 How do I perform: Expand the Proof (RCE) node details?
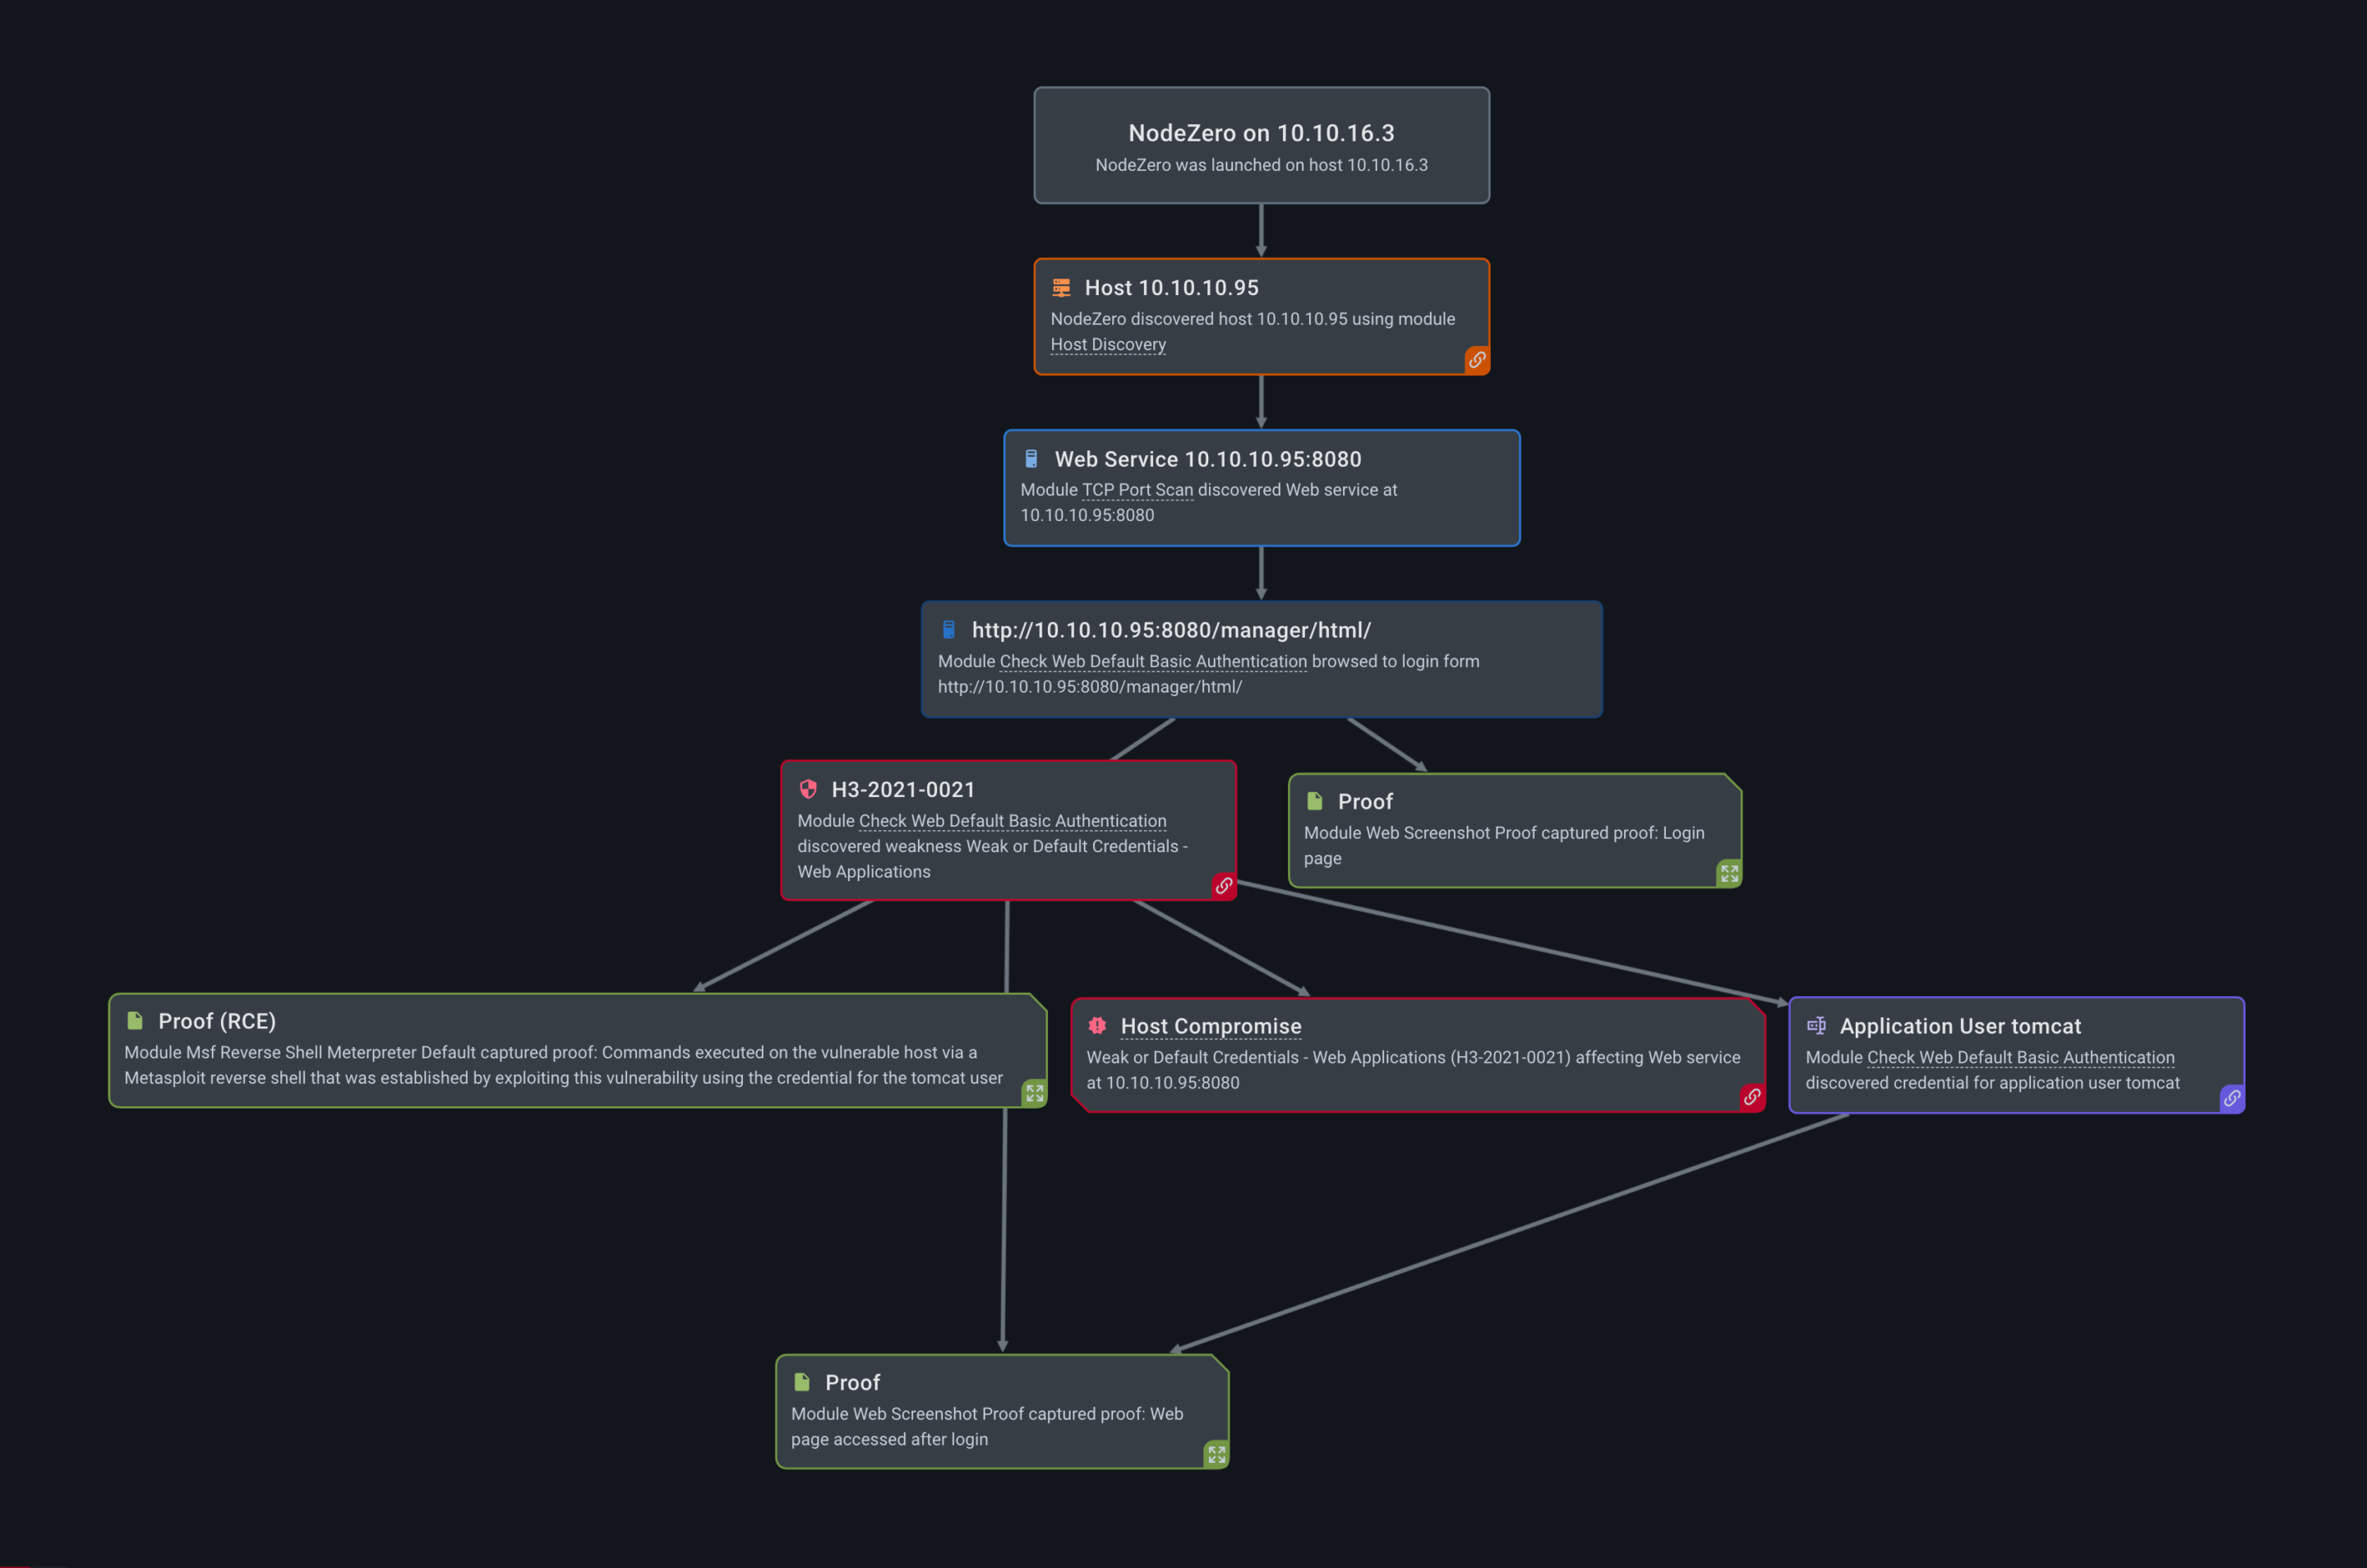[x=1034, y=1093]
